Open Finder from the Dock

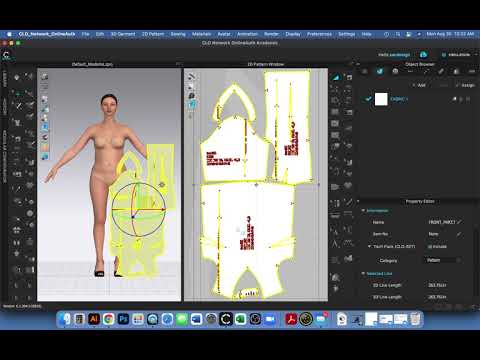pos(64,319)
